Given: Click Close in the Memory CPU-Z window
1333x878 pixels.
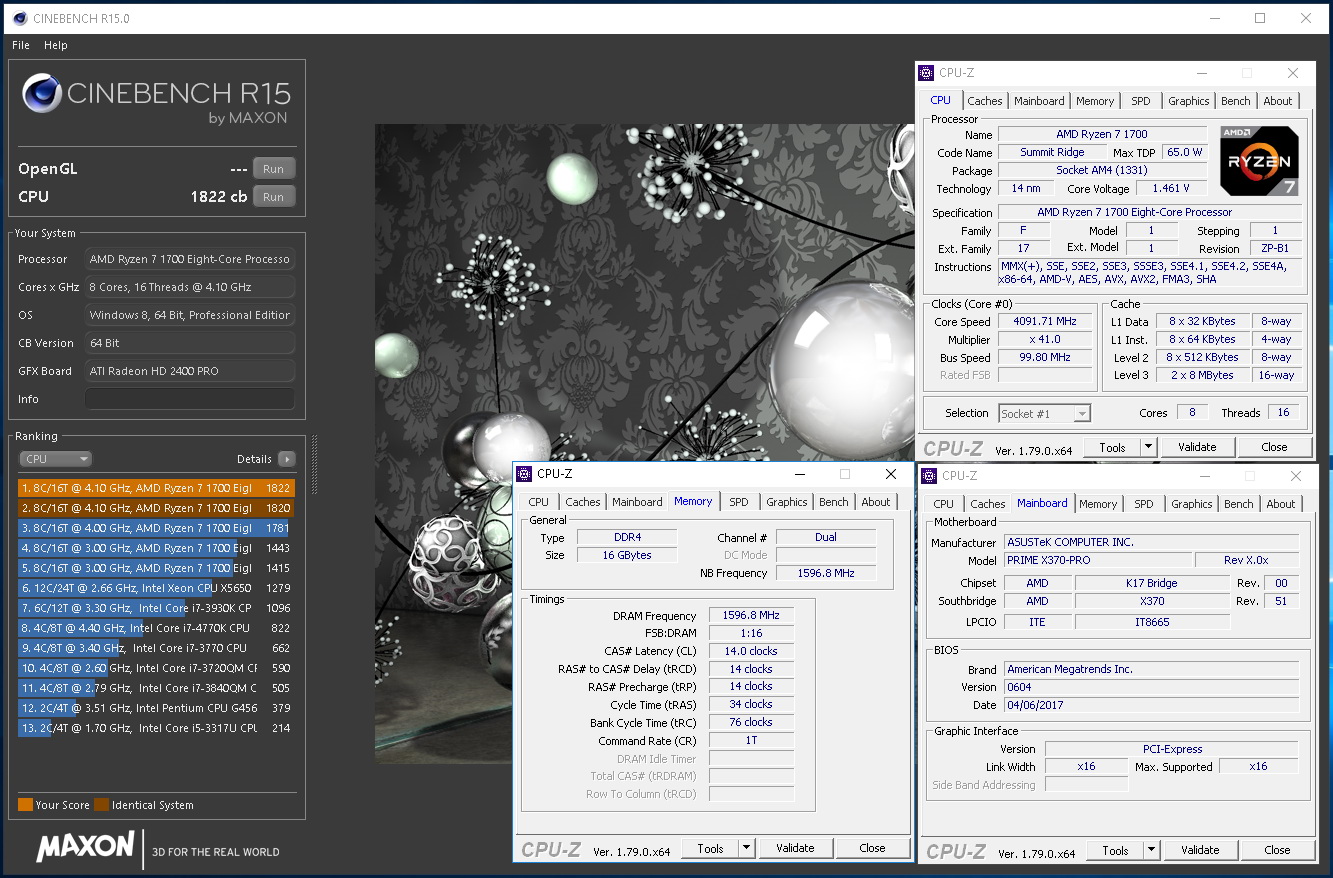Looking at the screenshot, I should pos(872,848).
